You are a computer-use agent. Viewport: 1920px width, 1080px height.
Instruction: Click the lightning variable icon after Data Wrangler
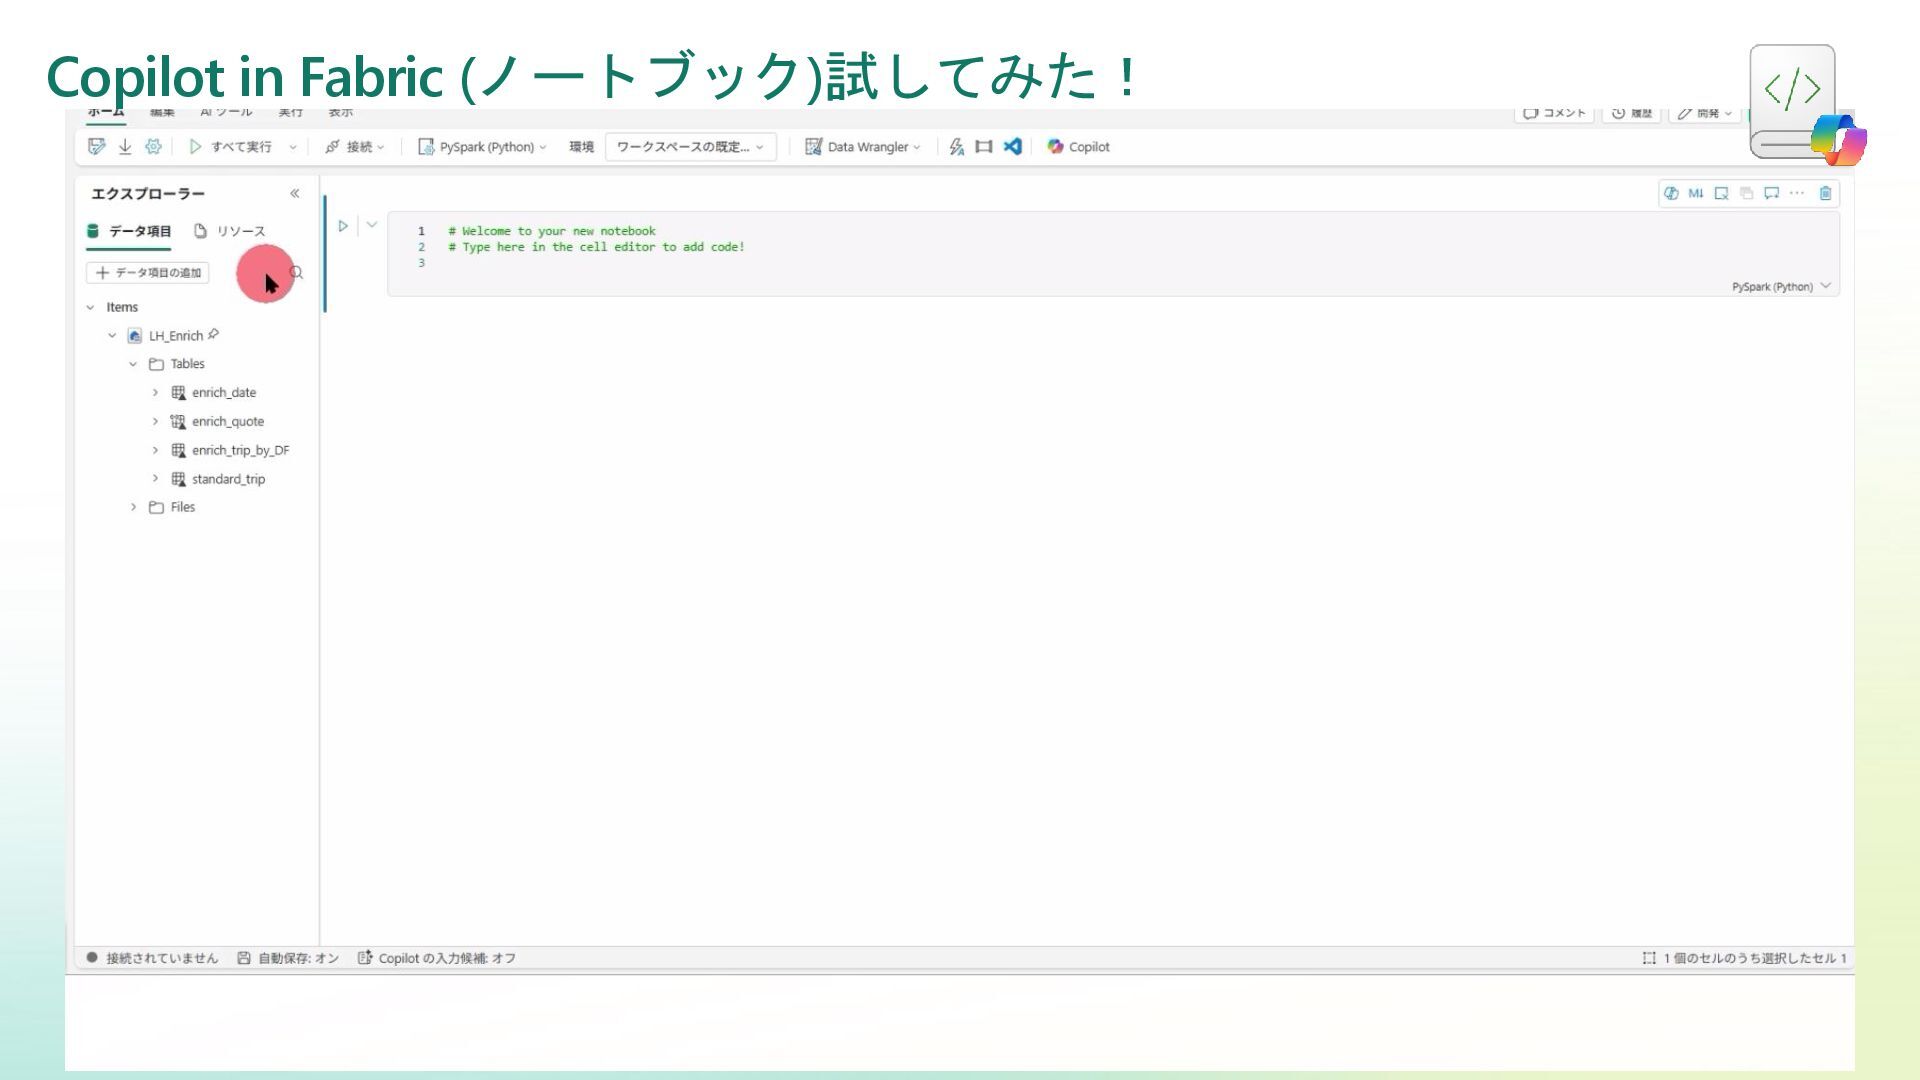tap(956, 146)
